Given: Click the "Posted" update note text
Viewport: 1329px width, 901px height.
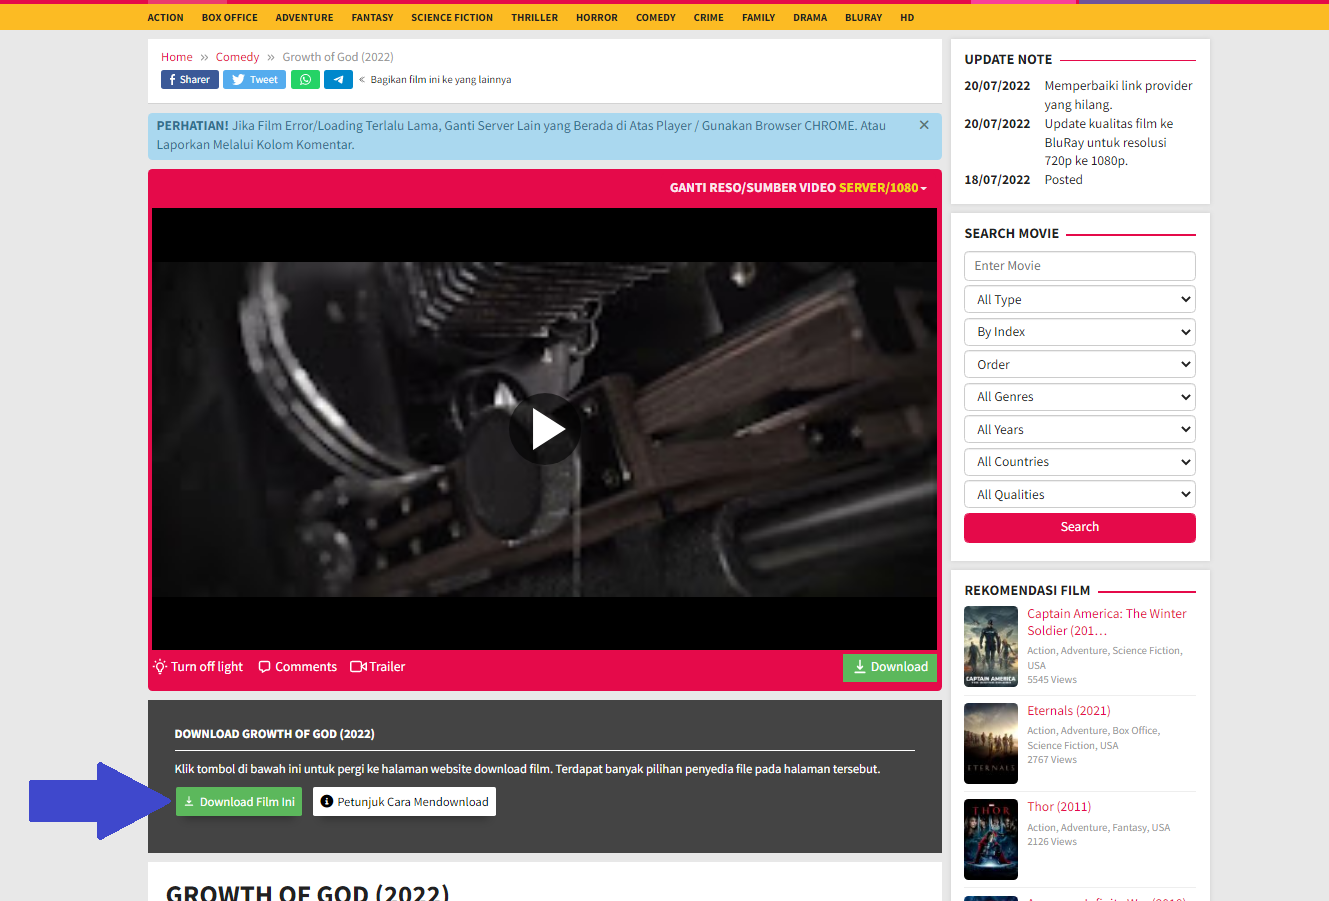Looking at the screenshot, I should [x=1064, y=180].
